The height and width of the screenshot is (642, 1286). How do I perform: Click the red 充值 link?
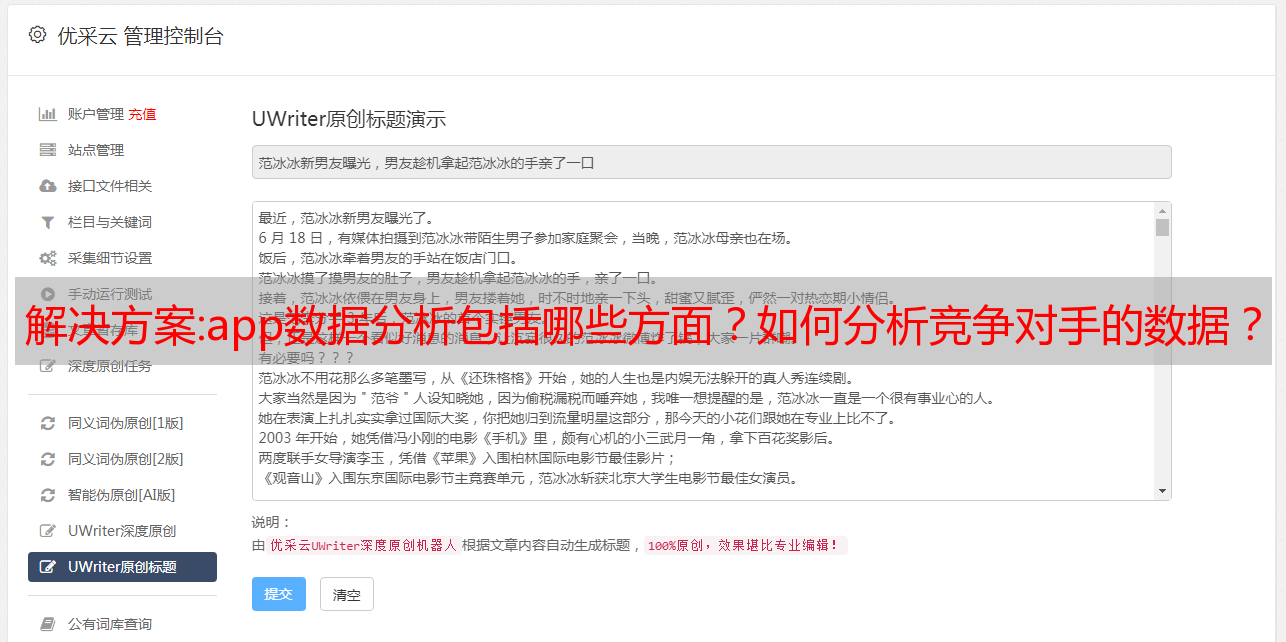(142, 114)
